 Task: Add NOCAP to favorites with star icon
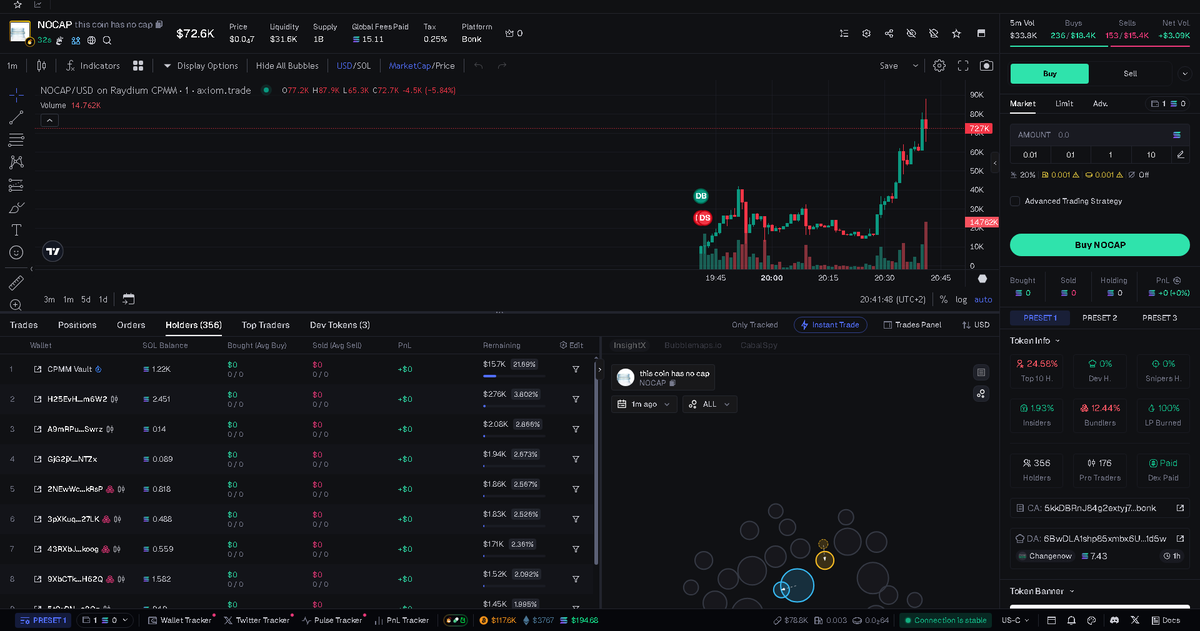tap(957, 33)
